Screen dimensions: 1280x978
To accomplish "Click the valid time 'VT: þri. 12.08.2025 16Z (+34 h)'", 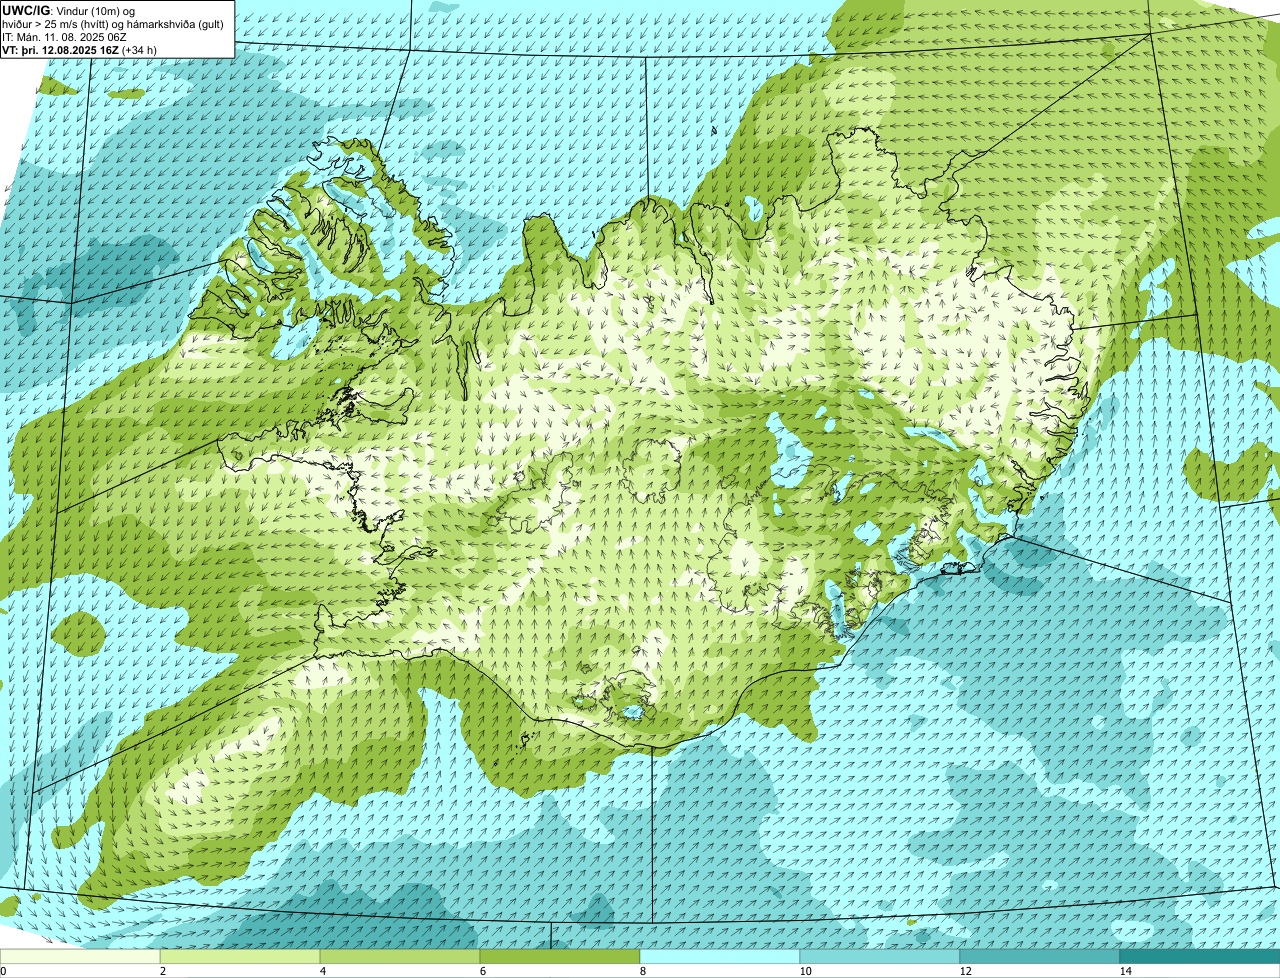I will click(x=80, y=49).
